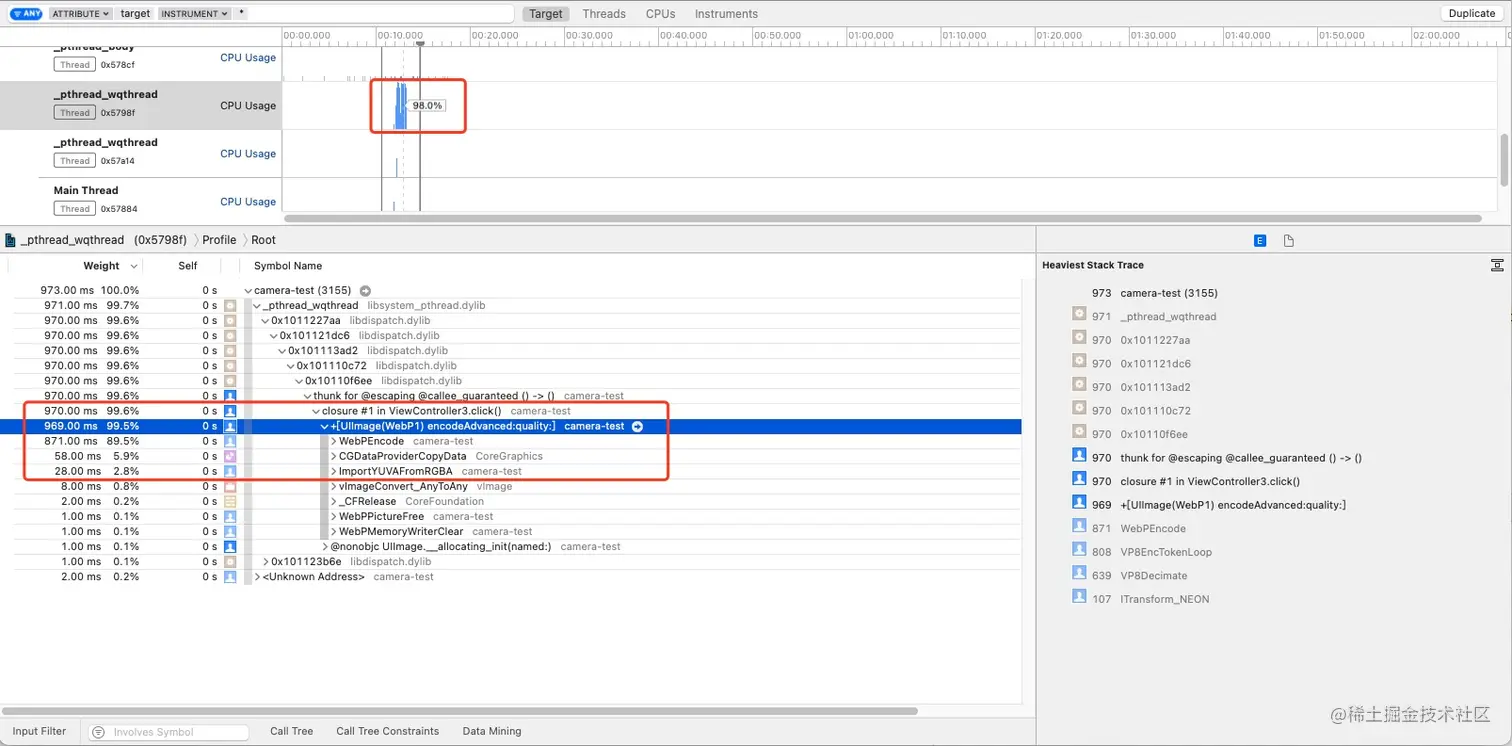Image resolution: width=1512 pixels, height=746 pixels.
Task: Click the Input Filter button
Action: coord(40,731)
